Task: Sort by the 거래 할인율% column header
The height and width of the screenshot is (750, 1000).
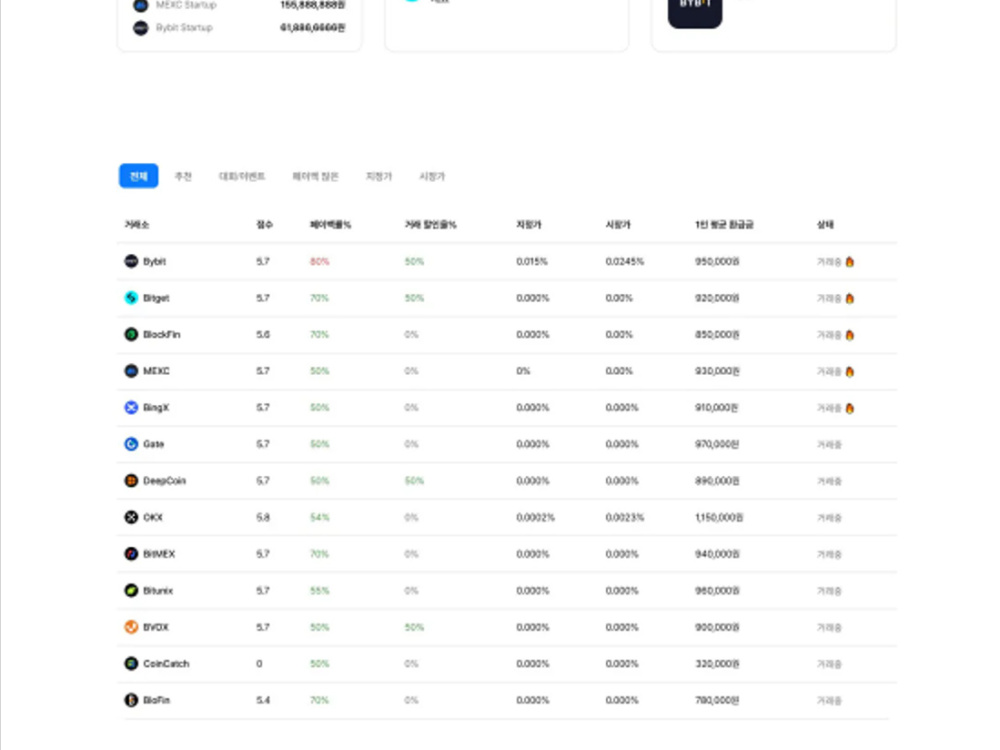Action: tap(430, 224)
